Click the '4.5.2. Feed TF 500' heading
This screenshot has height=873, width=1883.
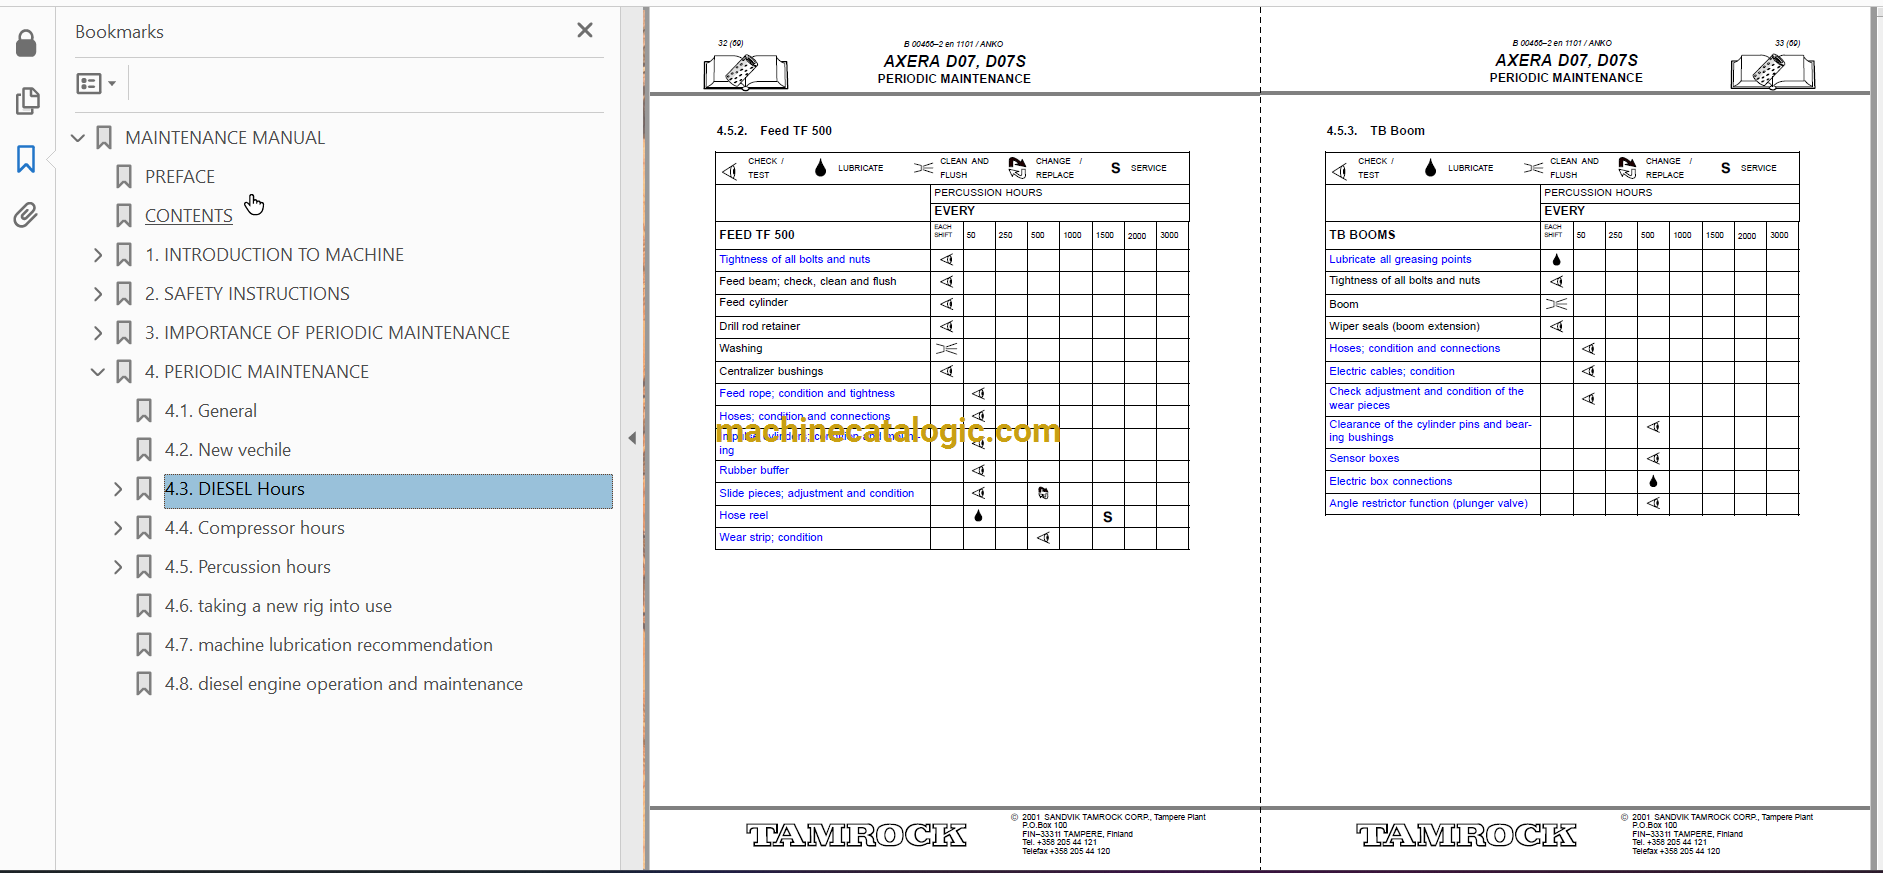(774, 131)
